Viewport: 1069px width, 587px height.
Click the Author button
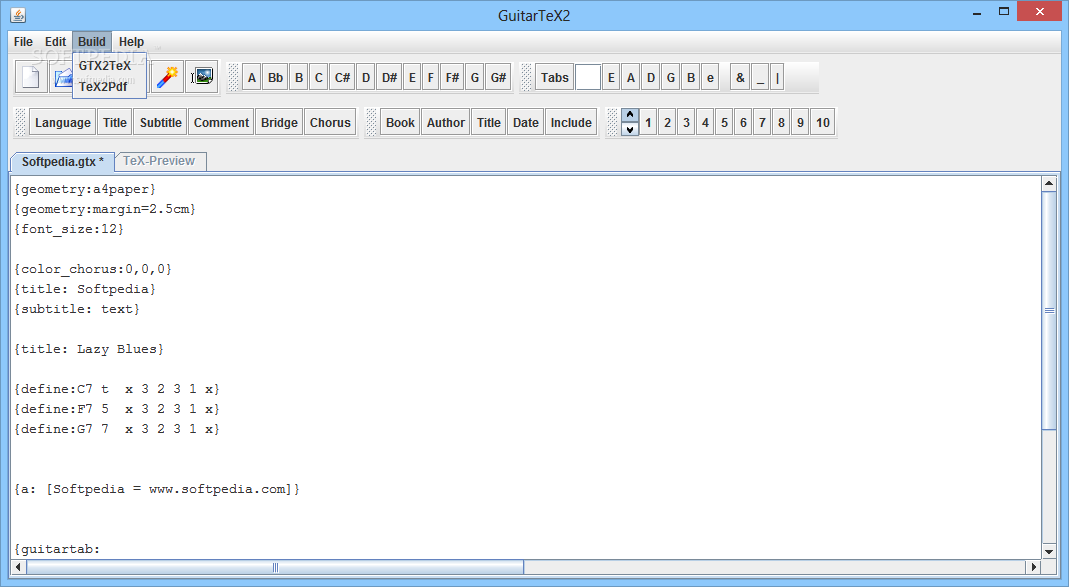(446, 123)
